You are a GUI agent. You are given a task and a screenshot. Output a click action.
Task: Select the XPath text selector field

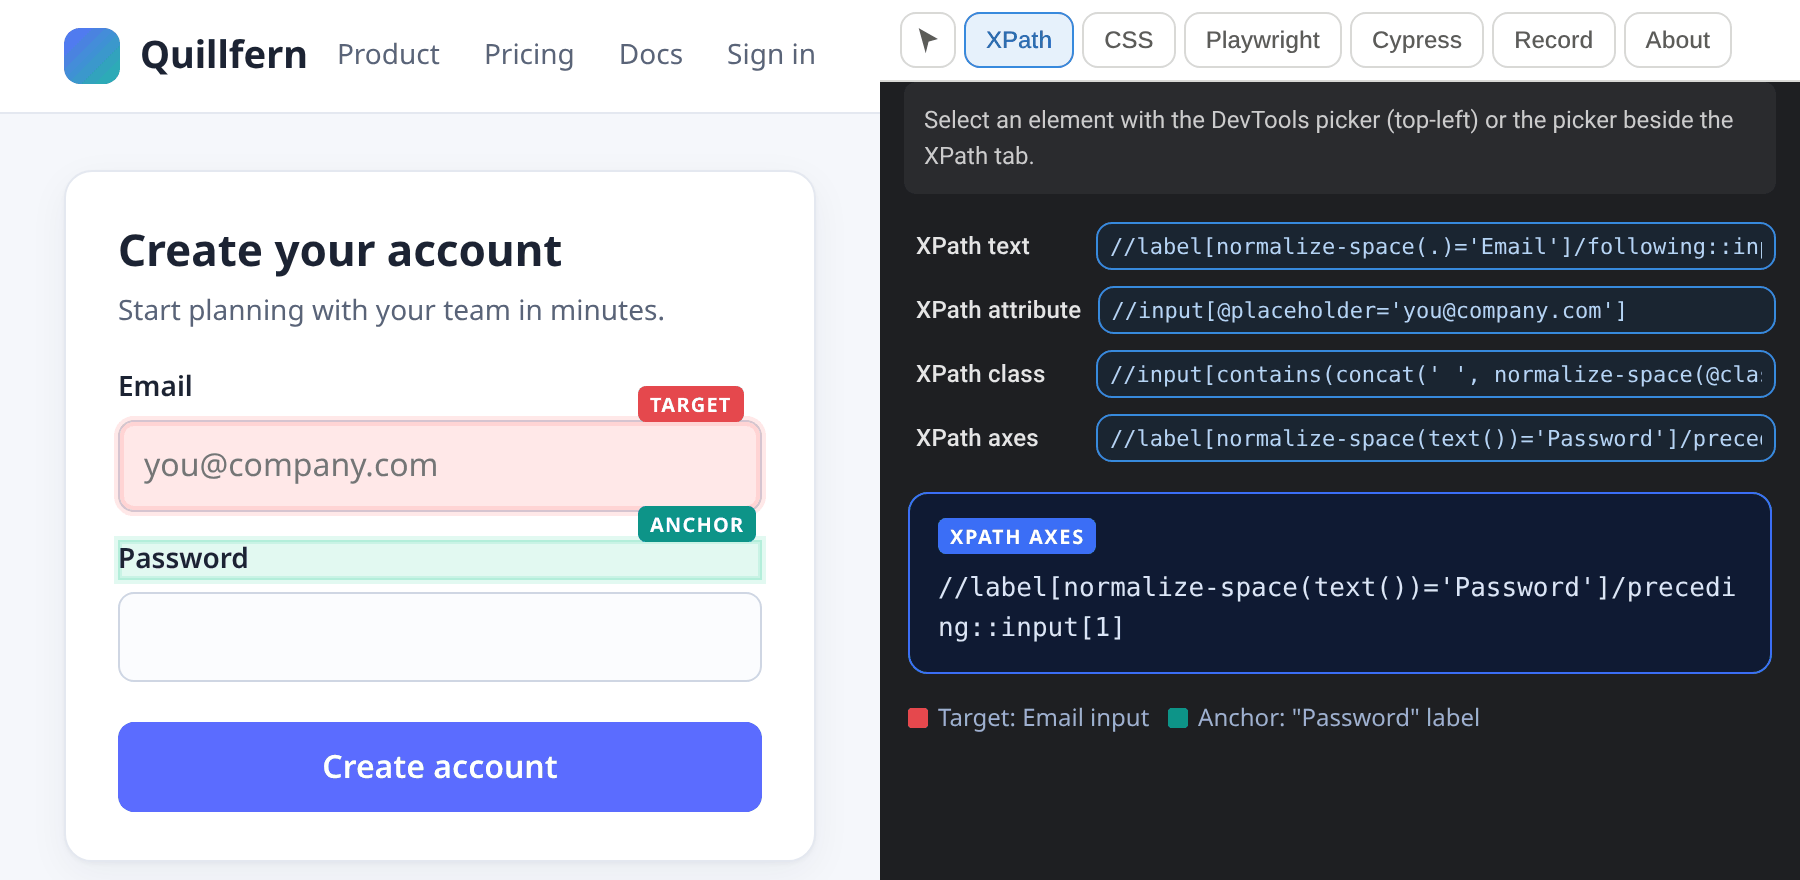1435,246
